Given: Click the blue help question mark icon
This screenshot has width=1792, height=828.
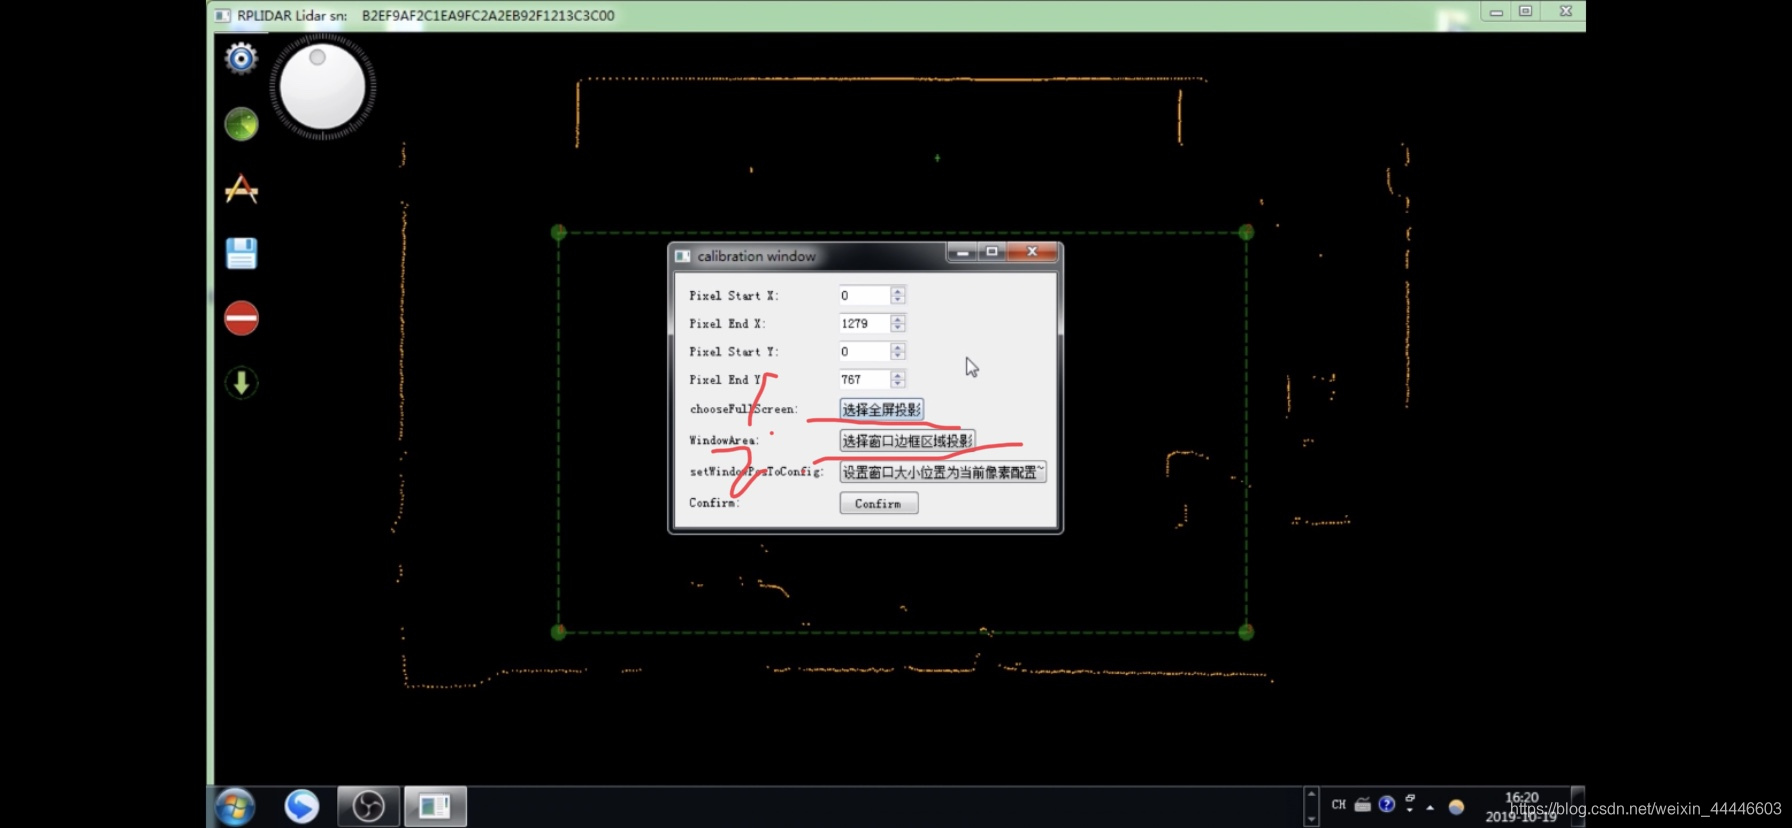Looking at the screenshot, I should tap(1386, 804).
